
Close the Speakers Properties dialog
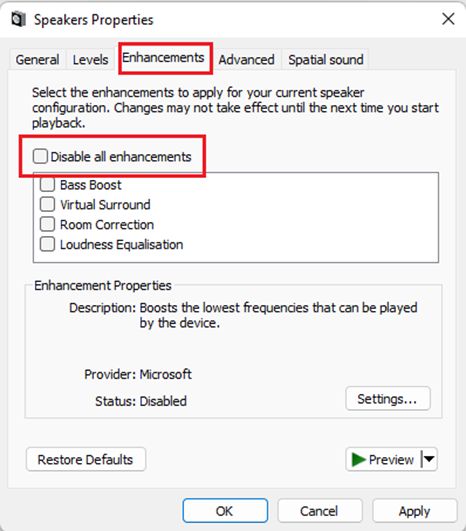pyautogui.click(x=448, y=19)
